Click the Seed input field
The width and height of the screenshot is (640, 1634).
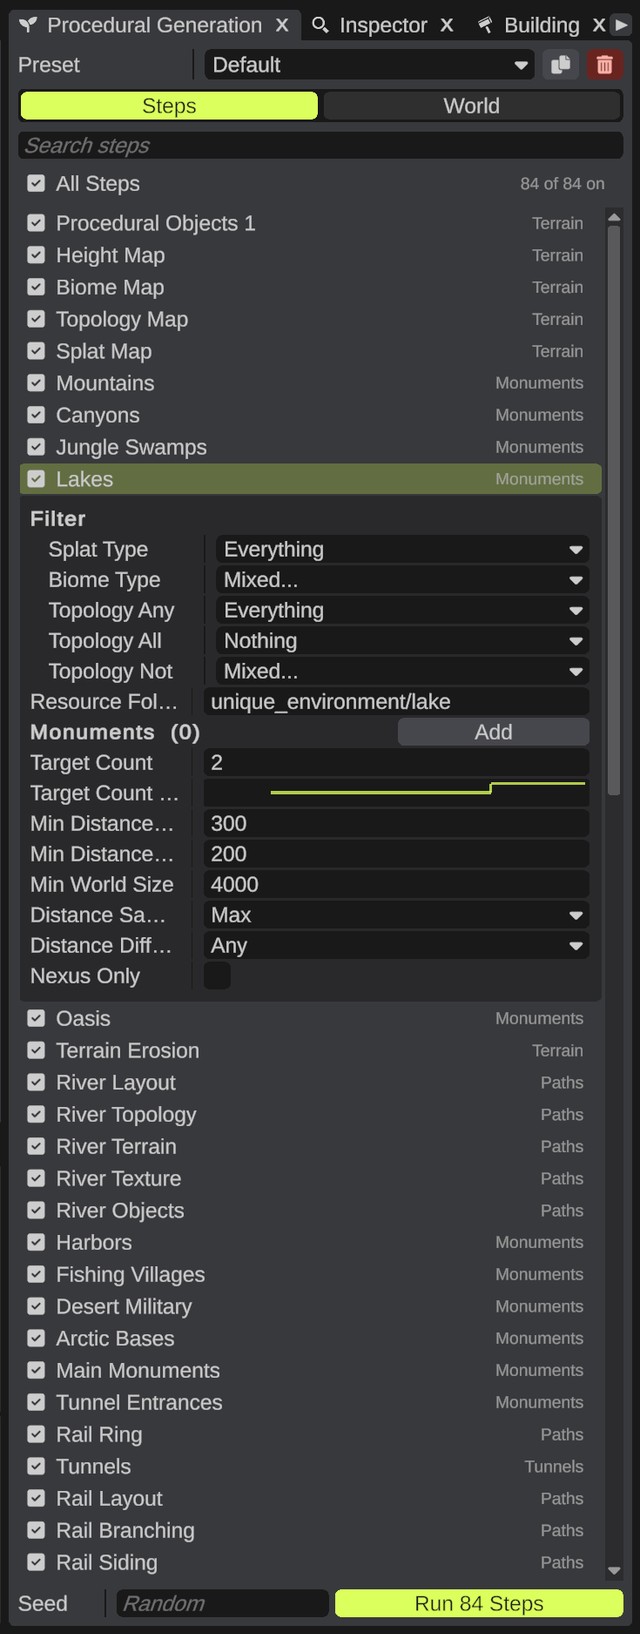[221, 1603]
